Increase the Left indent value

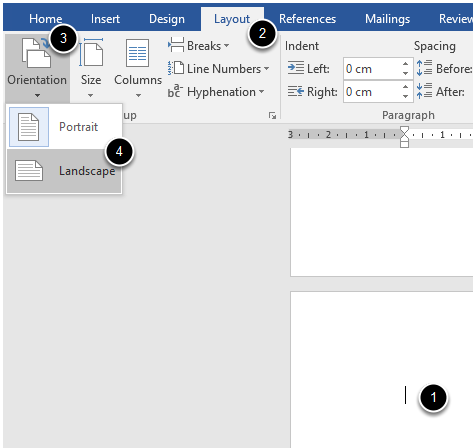405,64
